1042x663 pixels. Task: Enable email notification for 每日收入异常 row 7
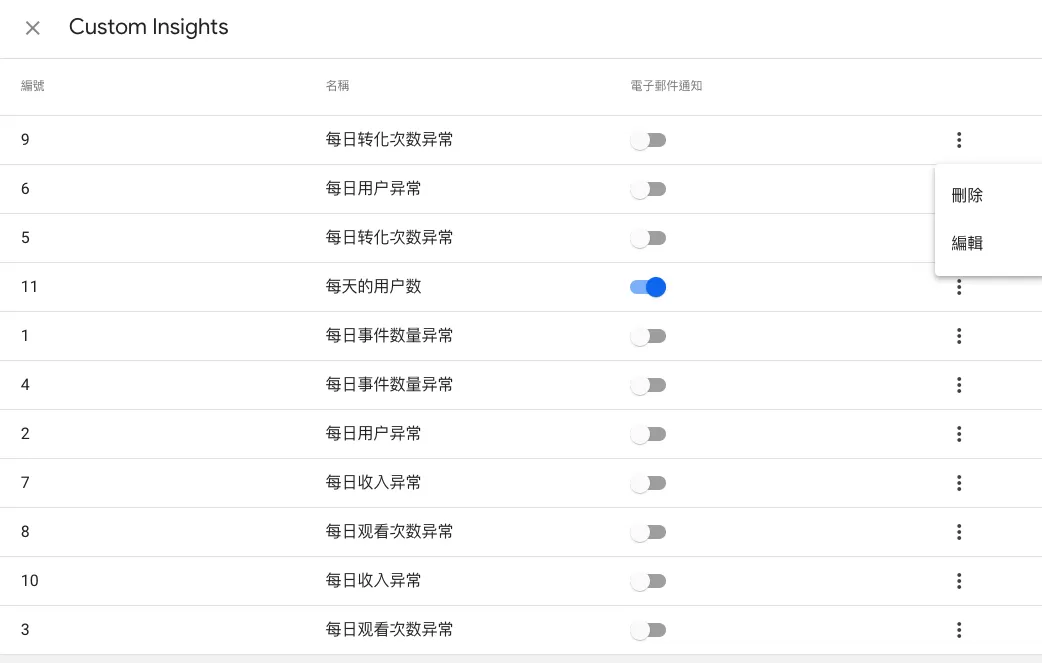648,483
